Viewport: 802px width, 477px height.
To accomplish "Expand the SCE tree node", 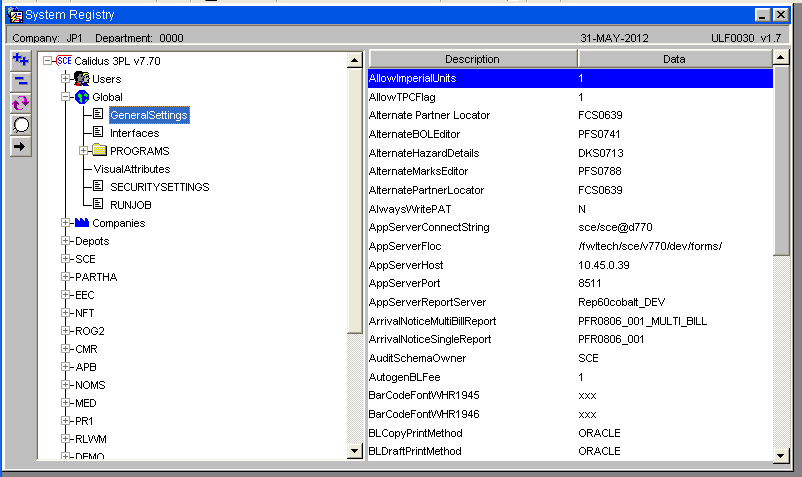I will [65, 259].
